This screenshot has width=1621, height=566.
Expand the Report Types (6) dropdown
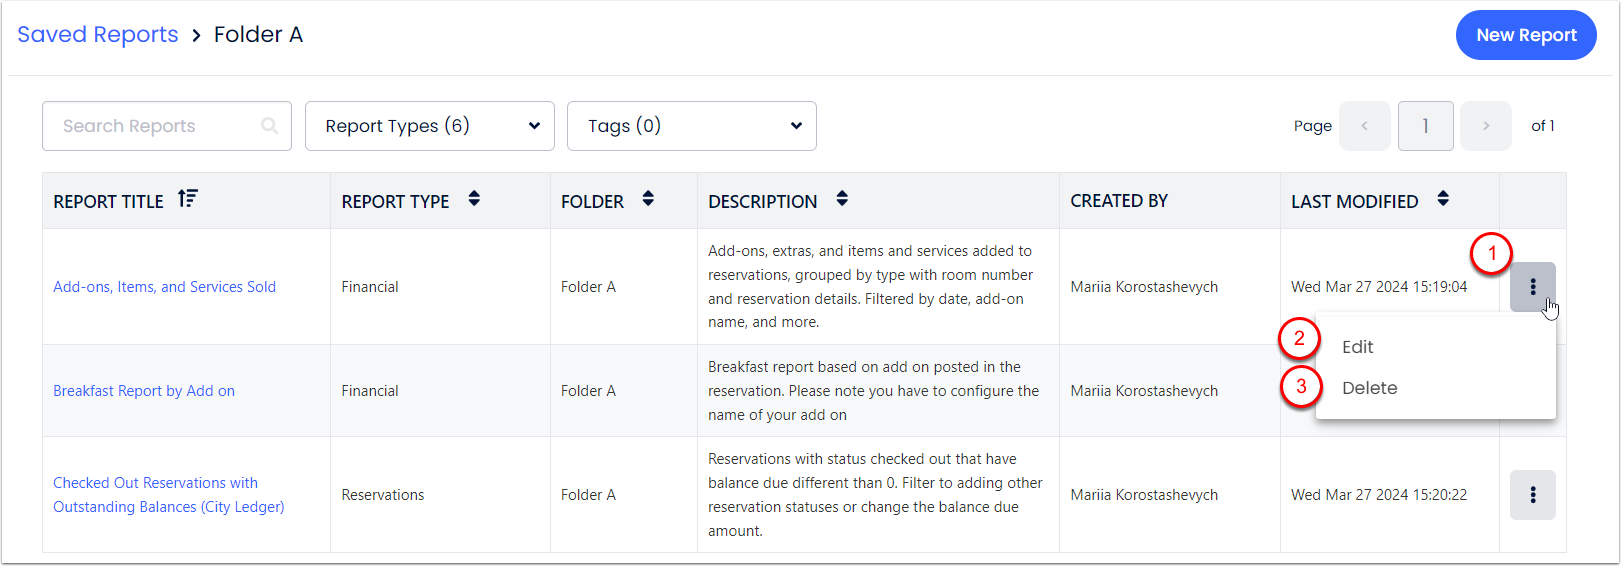click(x=429, y=126)
